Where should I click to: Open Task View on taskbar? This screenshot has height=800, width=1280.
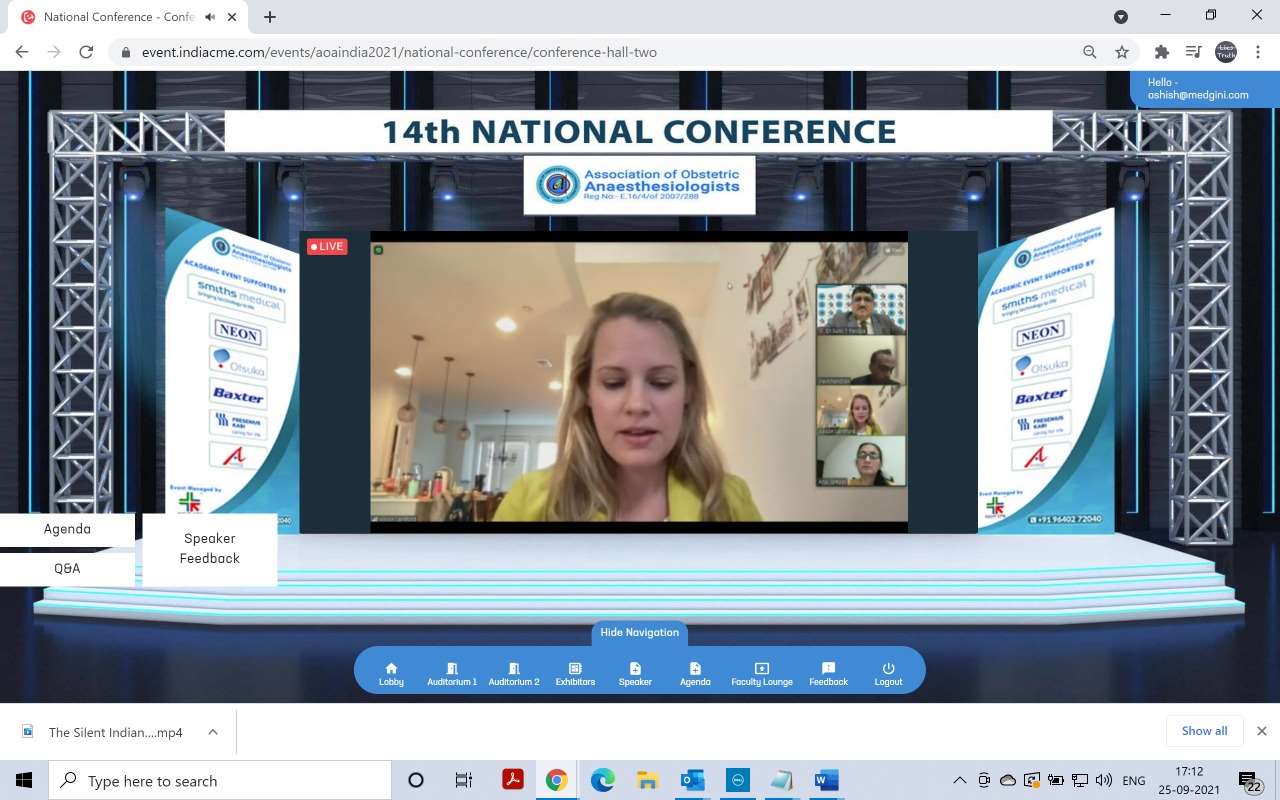(x=464, y=780)
